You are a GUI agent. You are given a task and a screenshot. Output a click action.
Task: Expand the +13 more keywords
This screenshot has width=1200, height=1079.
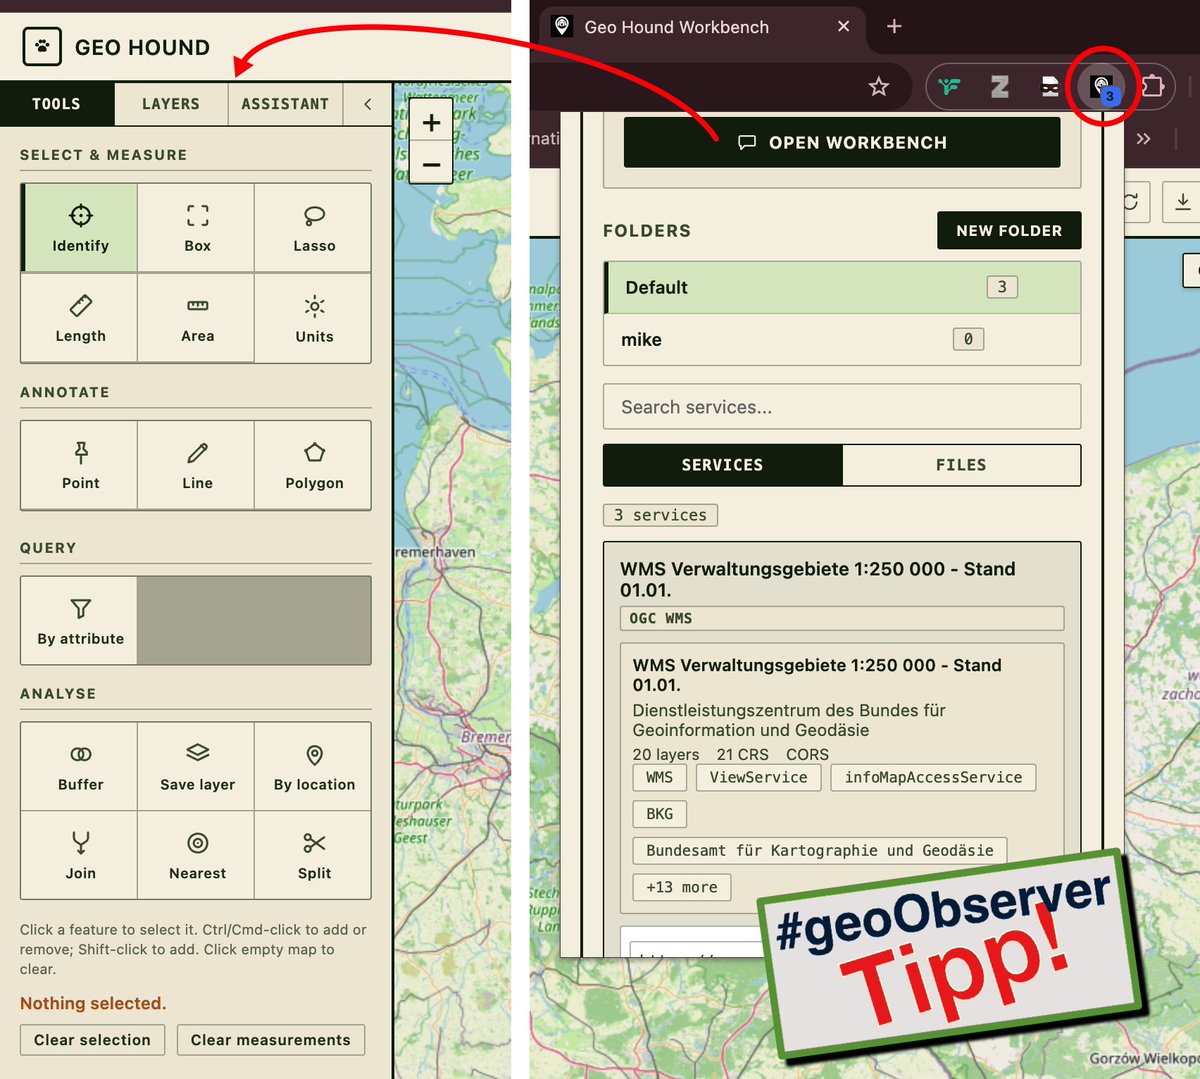click(682, 887)
